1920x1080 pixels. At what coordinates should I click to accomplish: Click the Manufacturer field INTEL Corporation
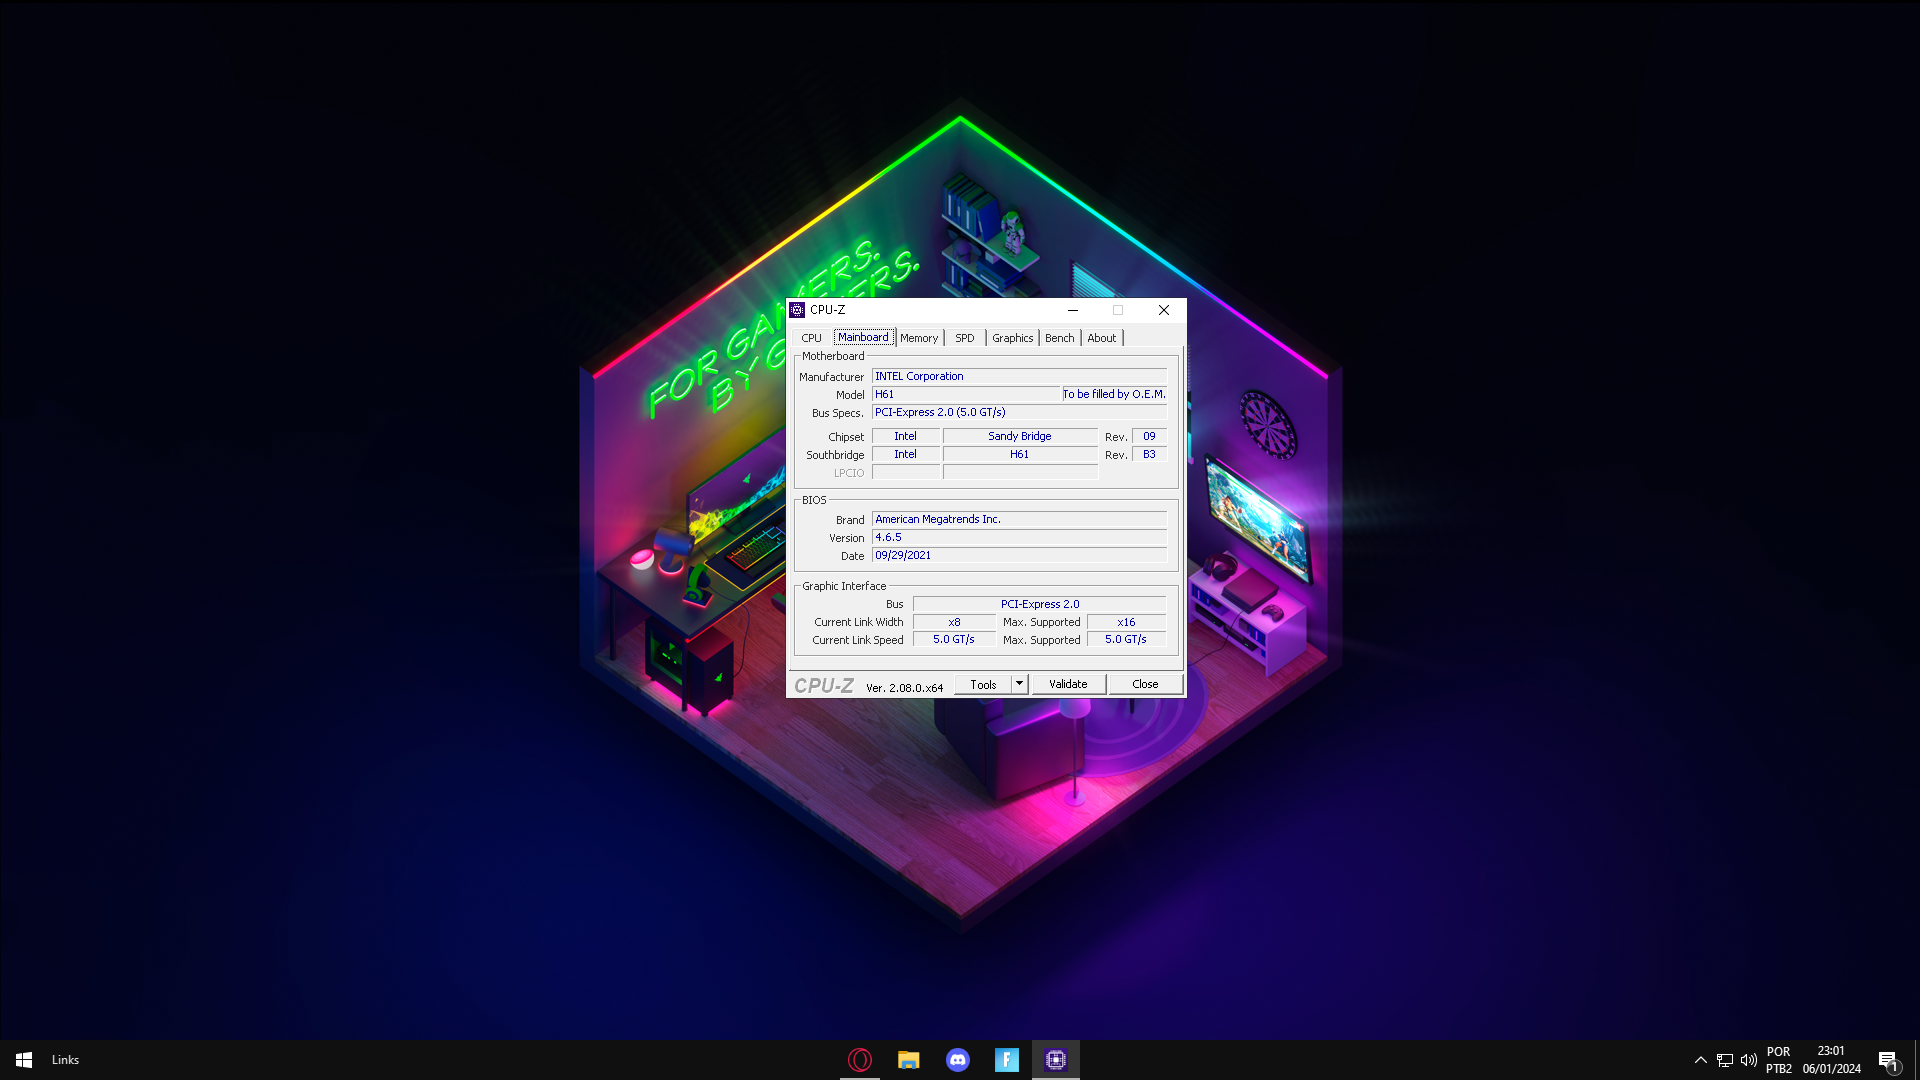click(1019, 376)
